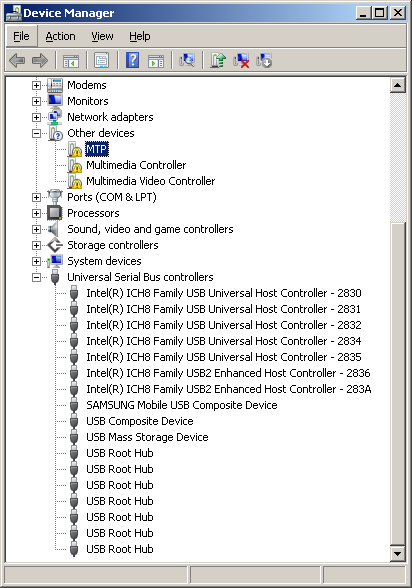Click the Update Driver Software toolbar icon
Screen dimensions: 412x588
[218, 60]
